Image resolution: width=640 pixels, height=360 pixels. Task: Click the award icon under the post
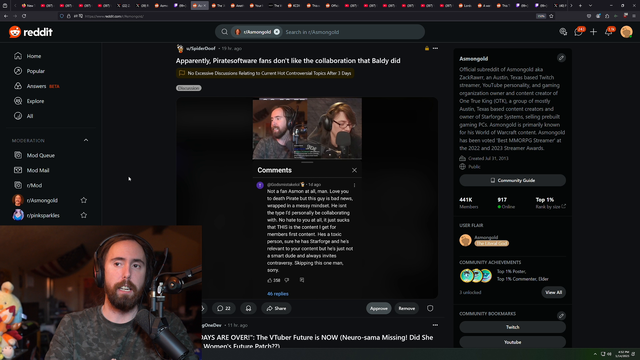[248, 308]
